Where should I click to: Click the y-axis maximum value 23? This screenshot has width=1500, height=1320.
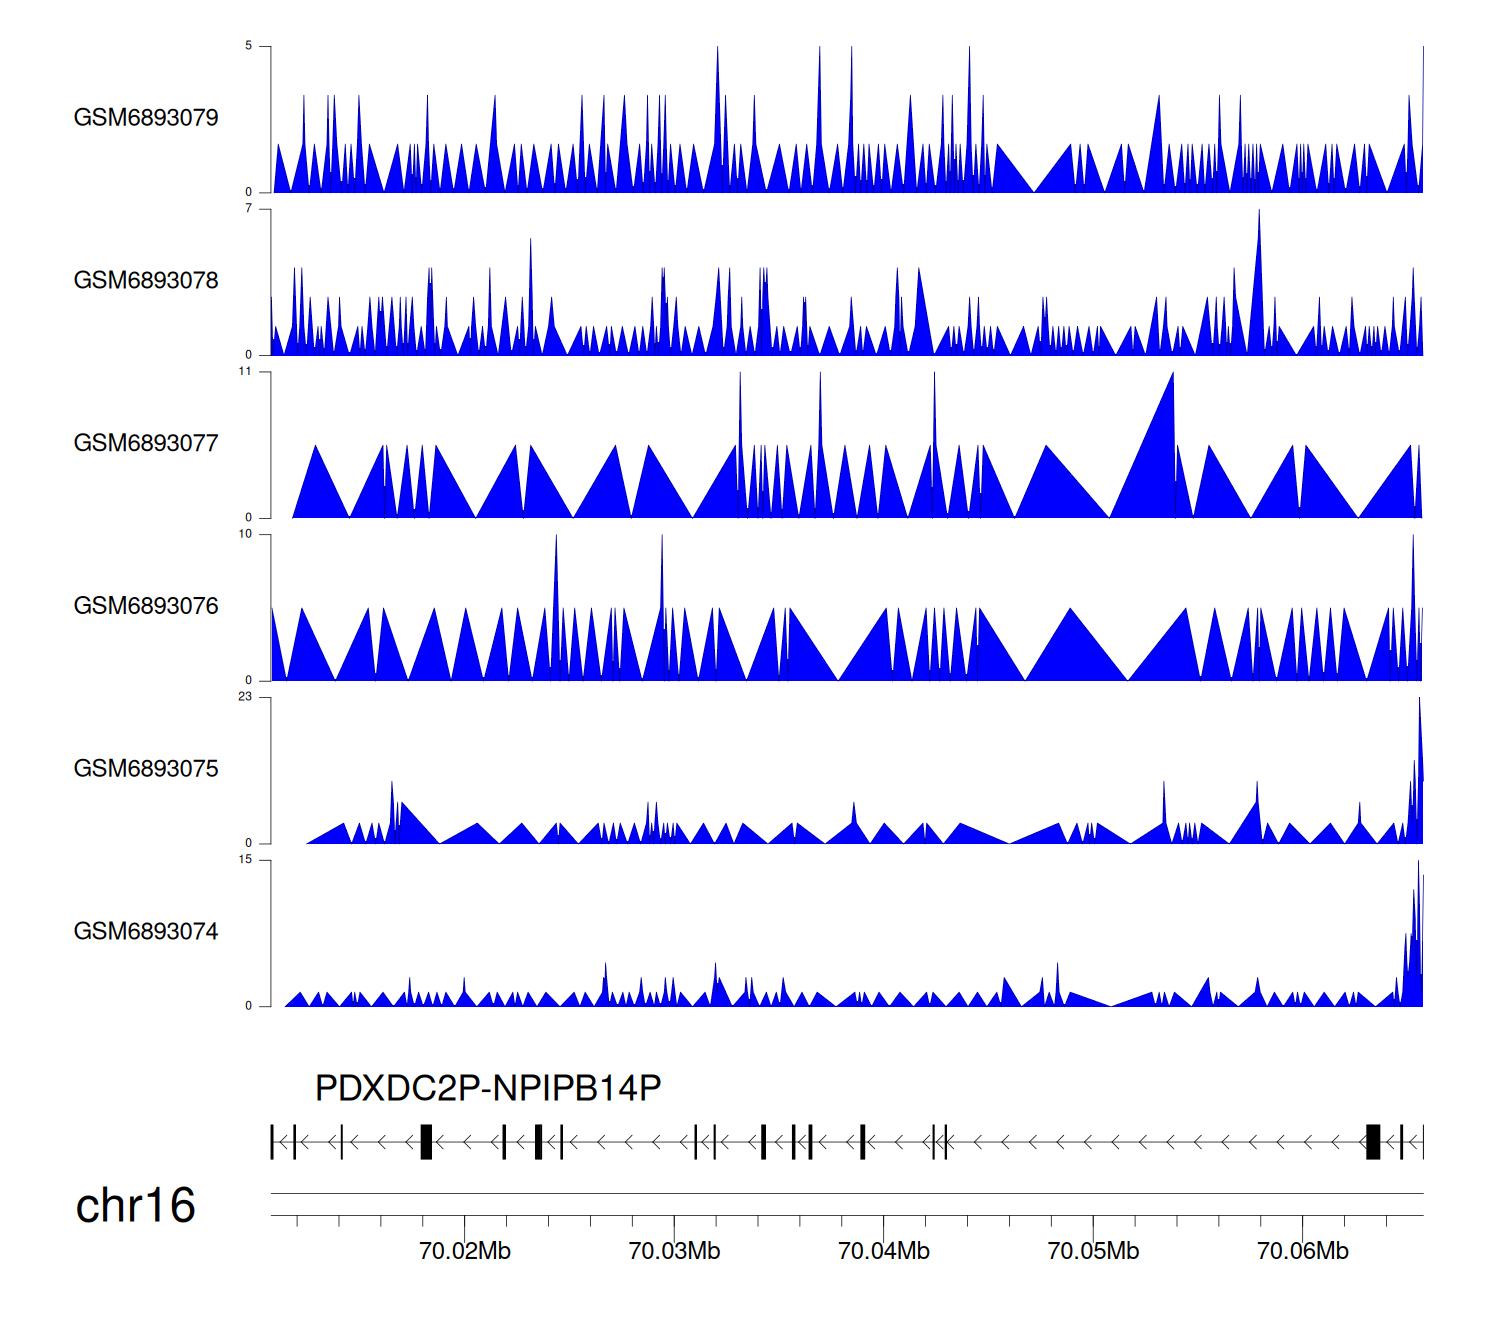click(x=245, y=697)
